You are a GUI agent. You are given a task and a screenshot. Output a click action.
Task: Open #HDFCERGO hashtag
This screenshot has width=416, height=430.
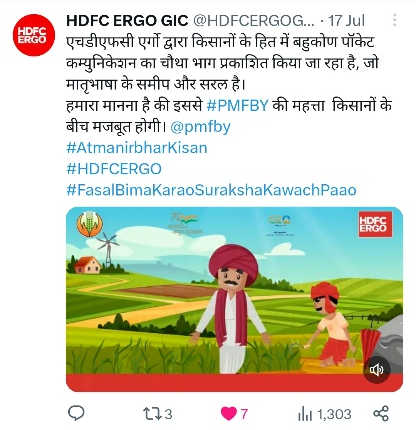[x=114, y=169]
